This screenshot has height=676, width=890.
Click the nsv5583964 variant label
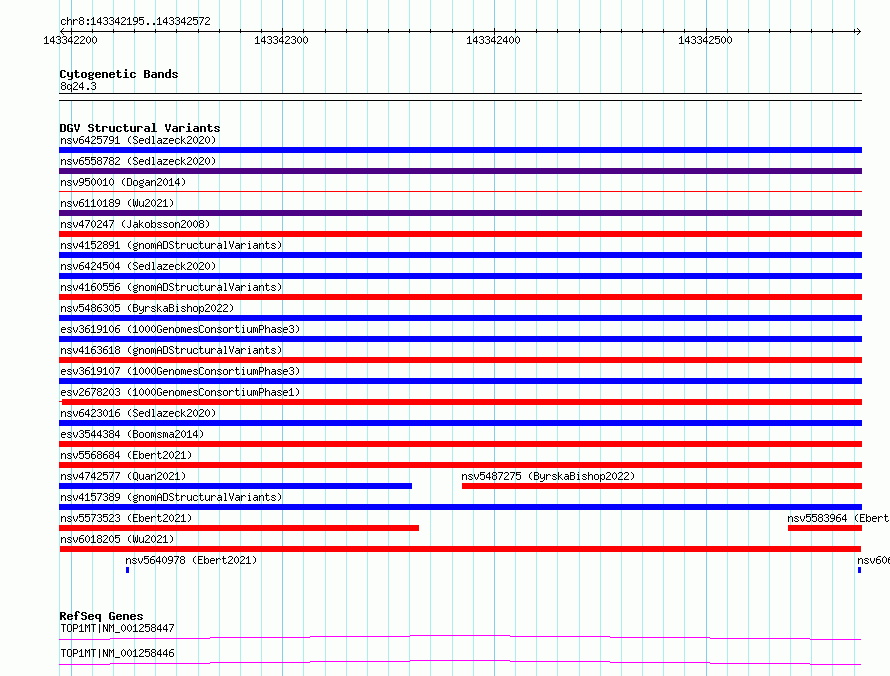(838, 518)
